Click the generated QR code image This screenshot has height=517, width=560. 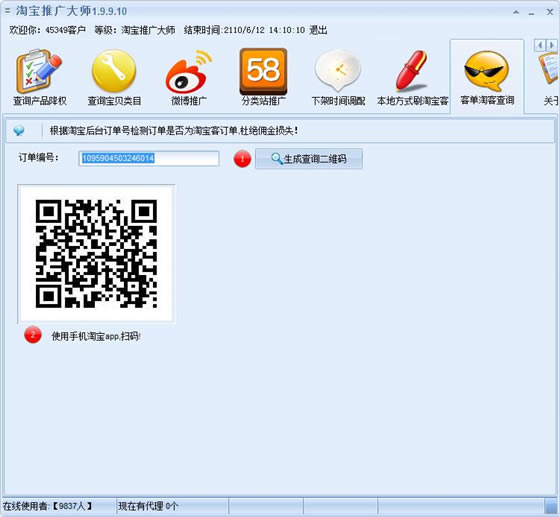coord(96,254)
